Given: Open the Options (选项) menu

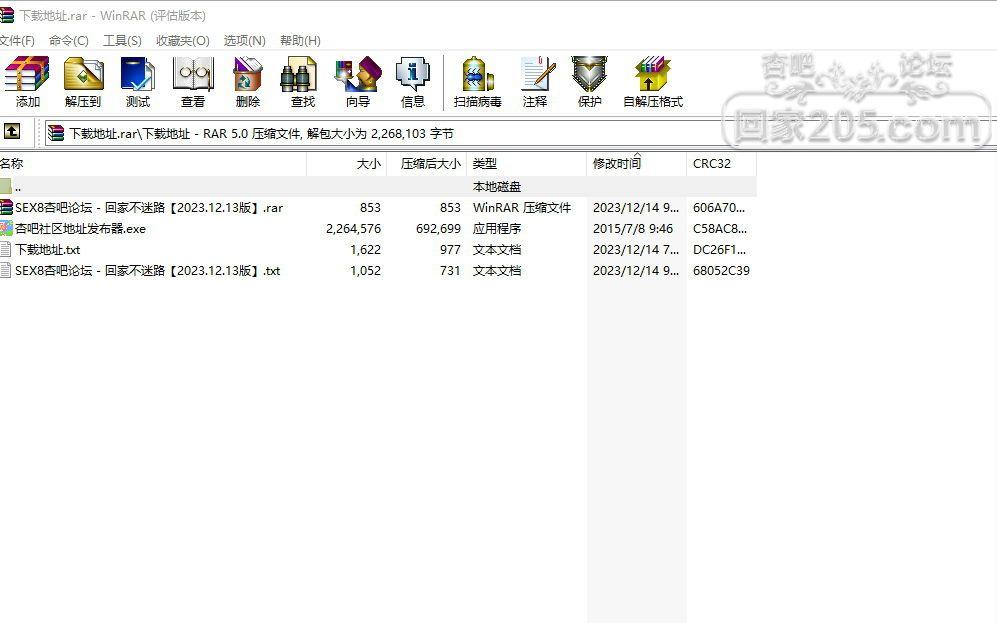Looking at the screenshot, I should coord(244,41).
